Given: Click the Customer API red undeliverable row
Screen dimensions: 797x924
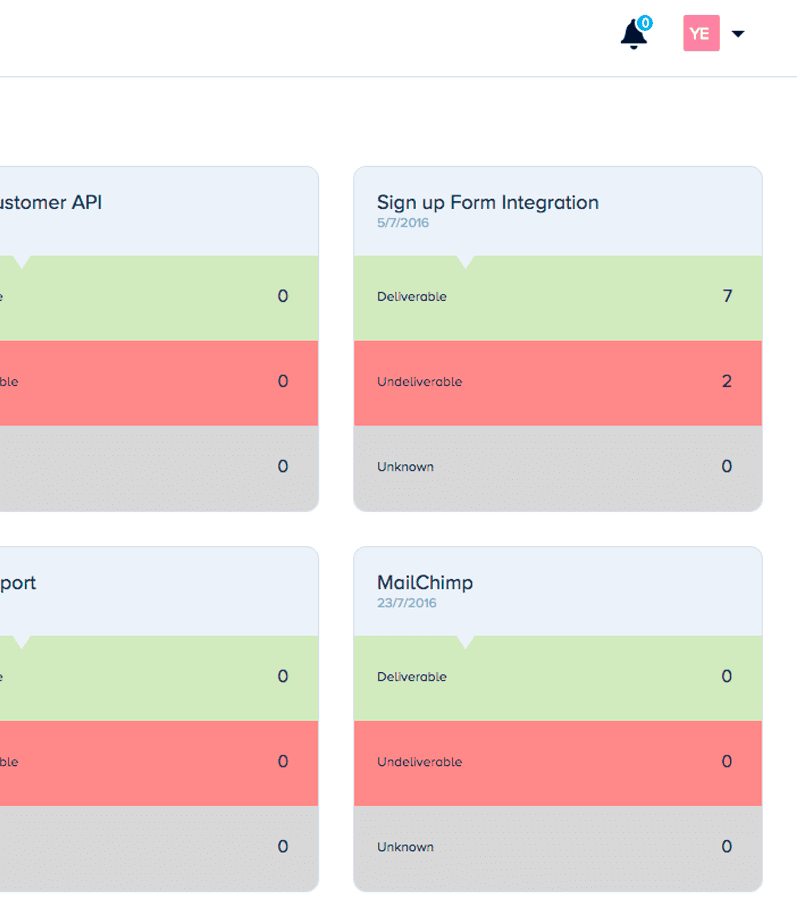Looking at the screenshot, I should pos(159,383).
